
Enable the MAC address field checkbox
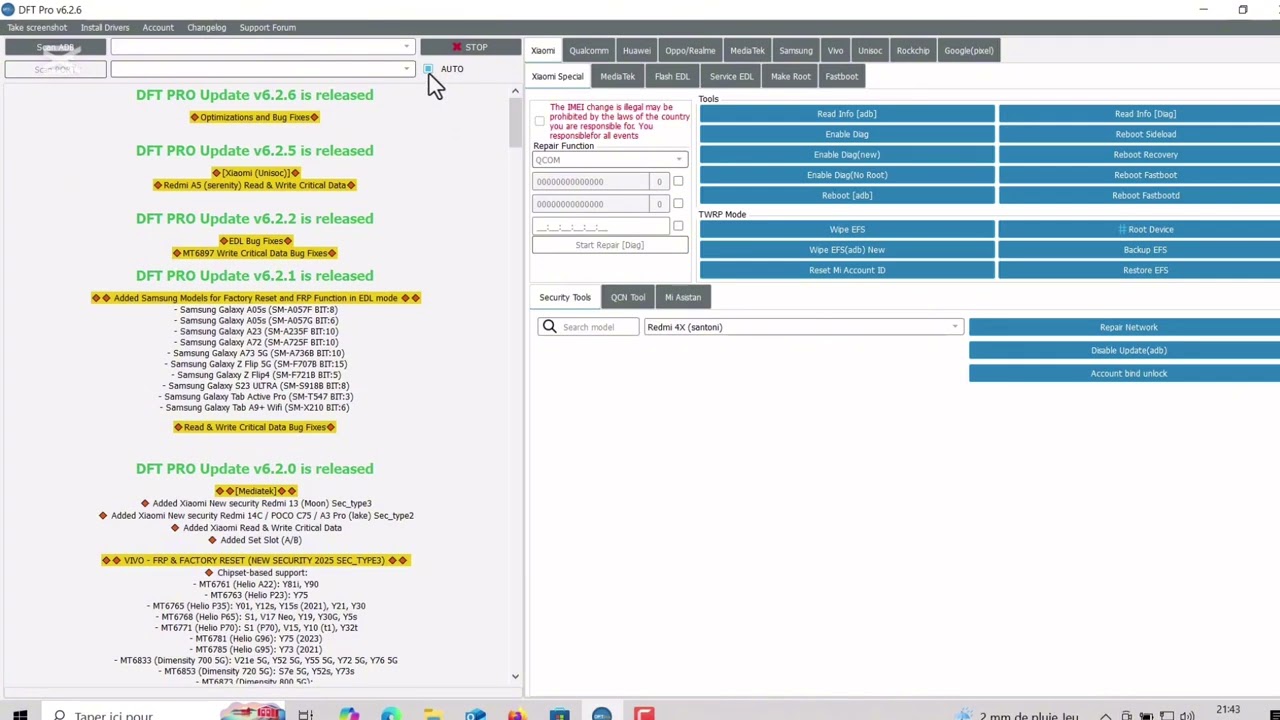[x=678, y=226]
